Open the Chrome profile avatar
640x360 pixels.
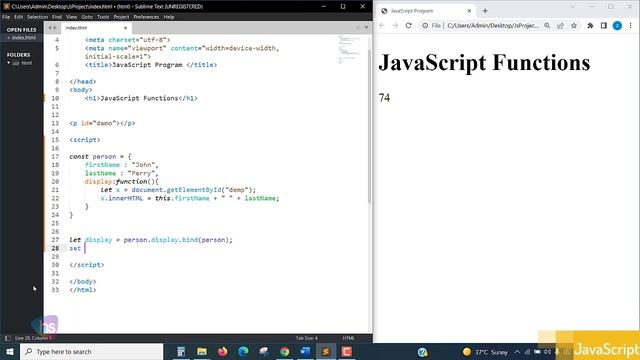click(617, 25)
